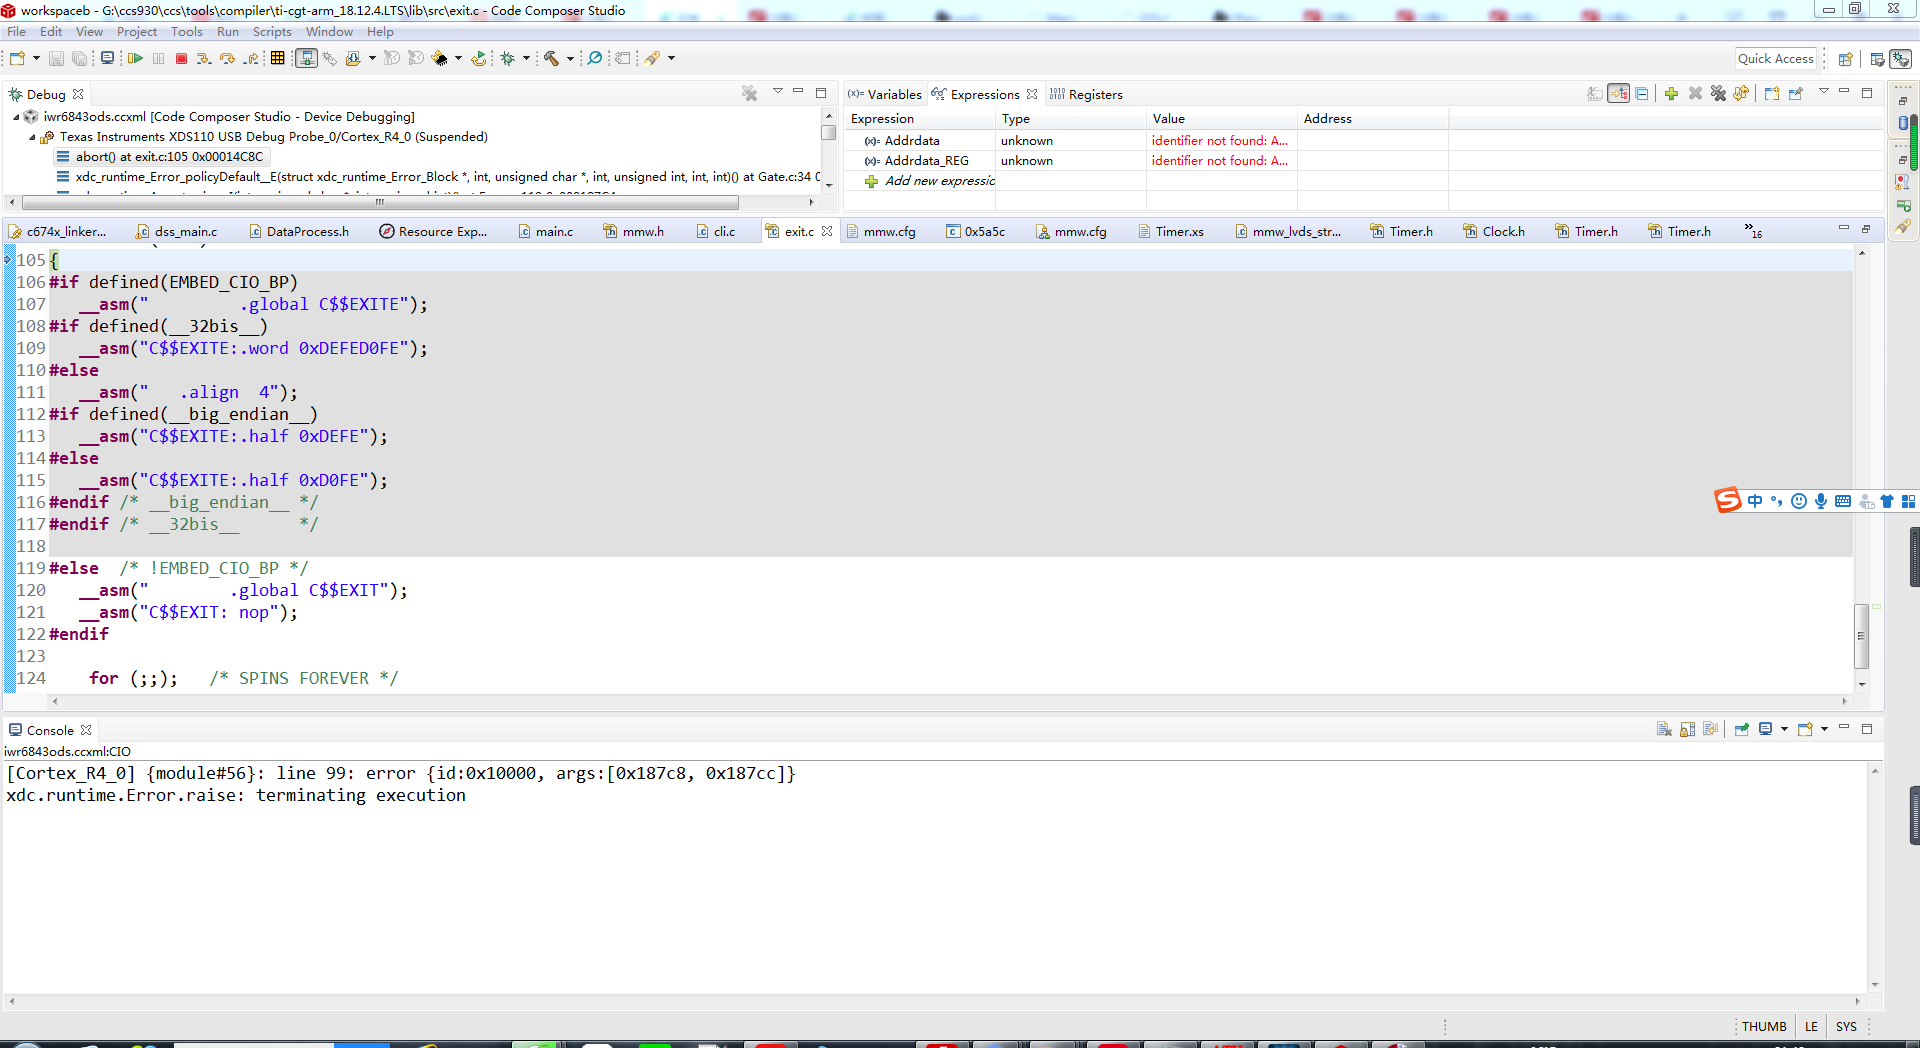Open the New dropdown arrow
The image size is (1920, 1048).
click(36, 59)
